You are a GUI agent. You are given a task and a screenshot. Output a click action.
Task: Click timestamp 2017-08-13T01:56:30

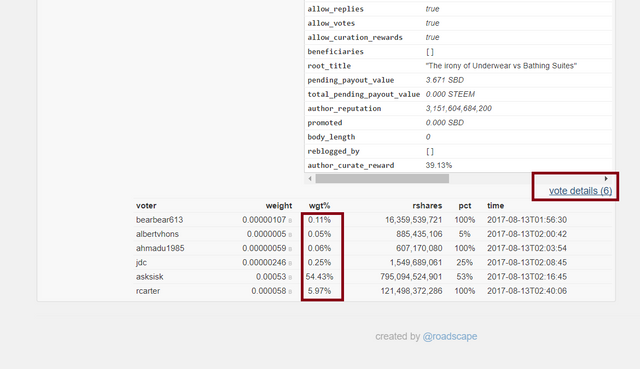click(527, 220)
